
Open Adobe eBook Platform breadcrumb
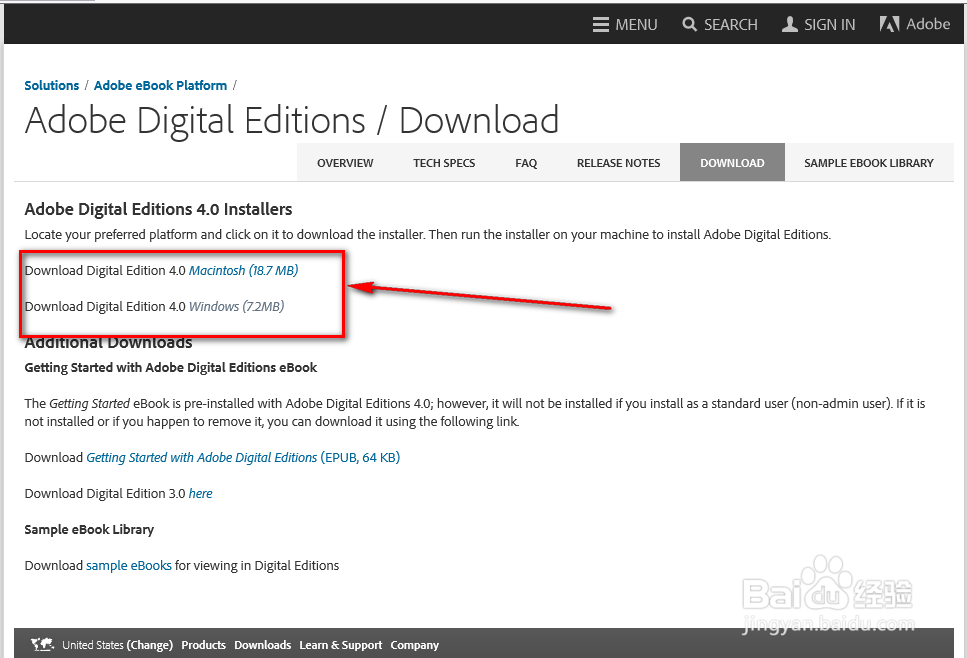[160, 85]
